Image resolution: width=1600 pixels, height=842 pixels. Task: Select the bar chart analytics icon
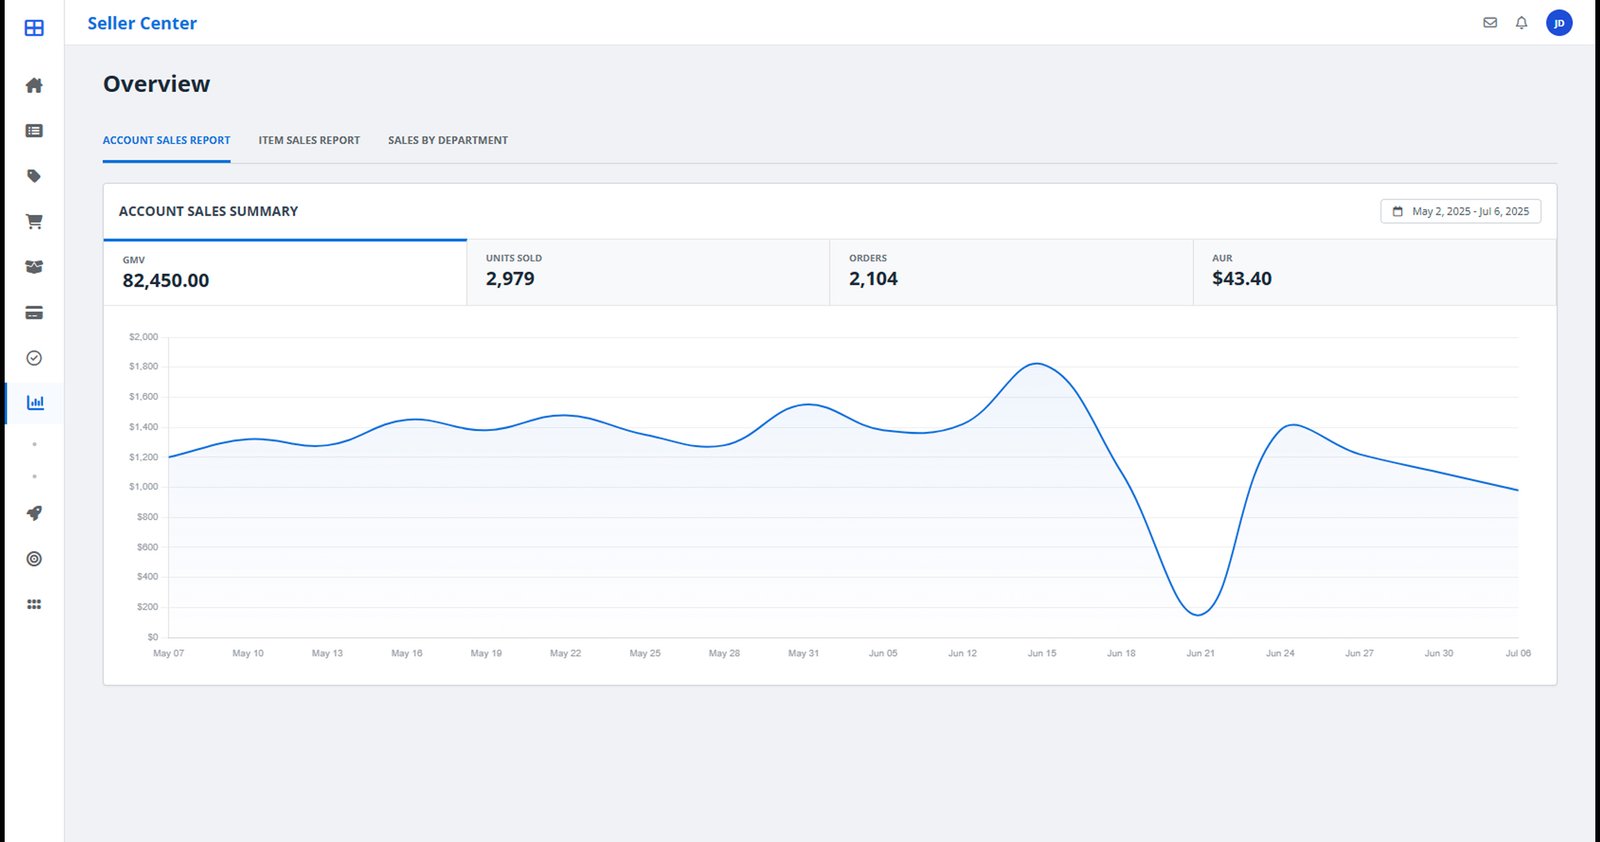[35, 403]
